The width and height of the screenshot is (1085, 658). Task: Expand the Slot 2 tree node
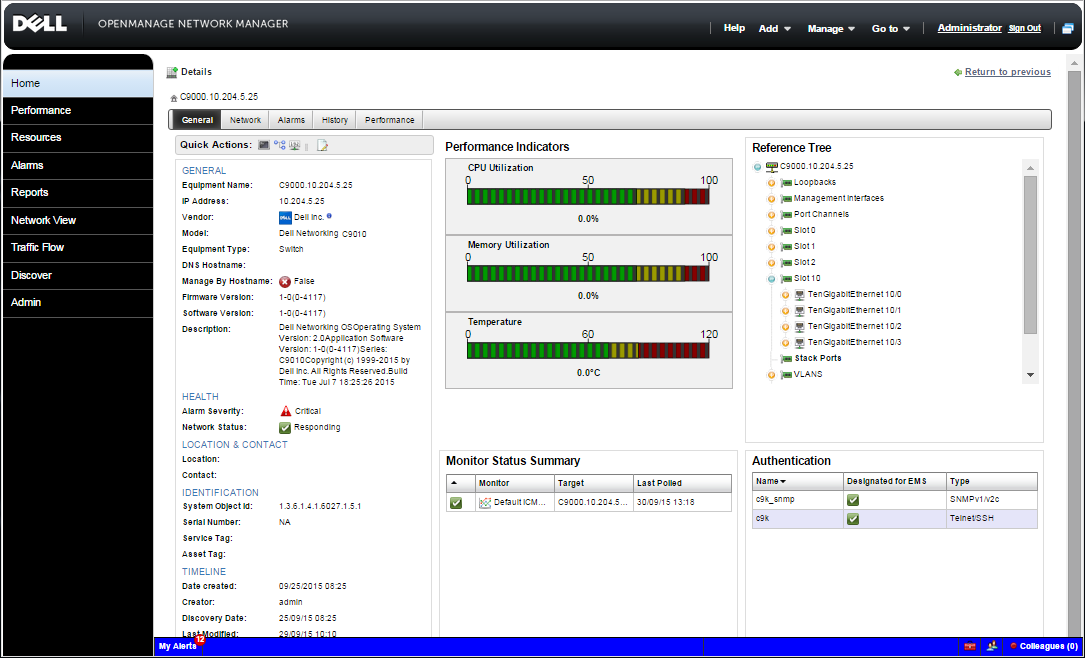point(771,263)
